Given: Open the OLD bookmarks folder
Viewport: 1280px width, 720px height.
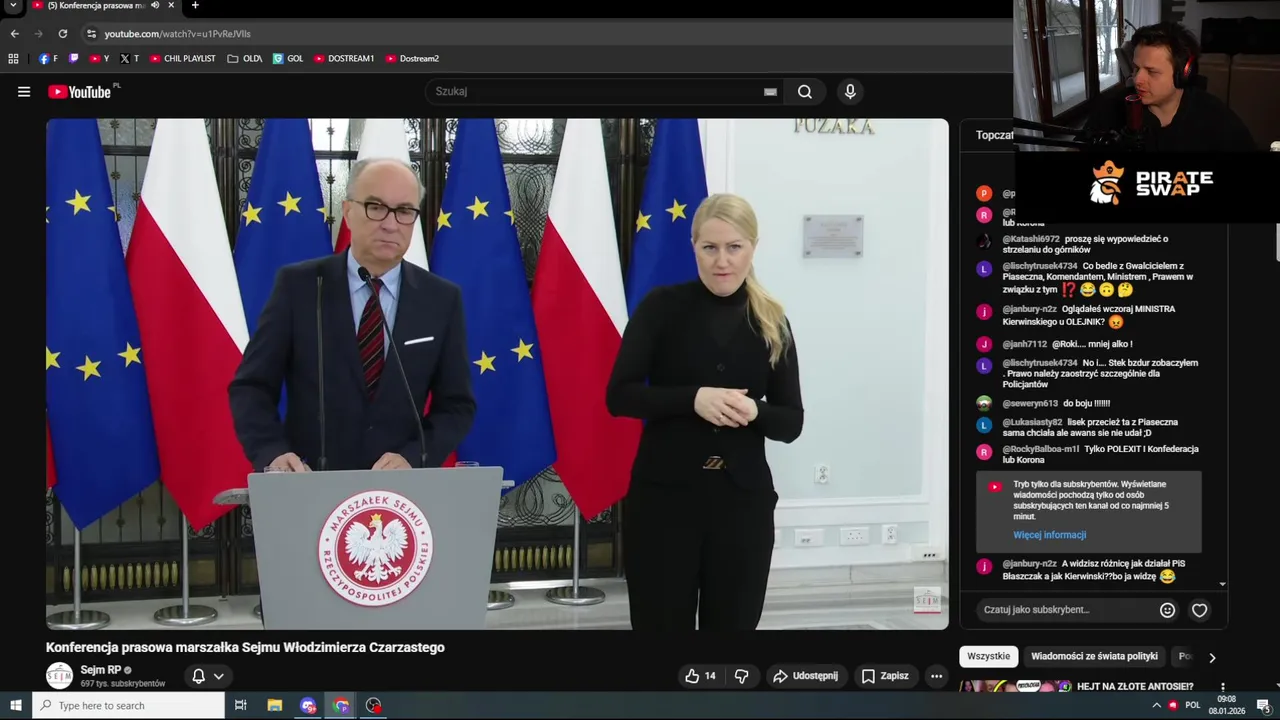Looking at the screenshot, I should (245, 59).
